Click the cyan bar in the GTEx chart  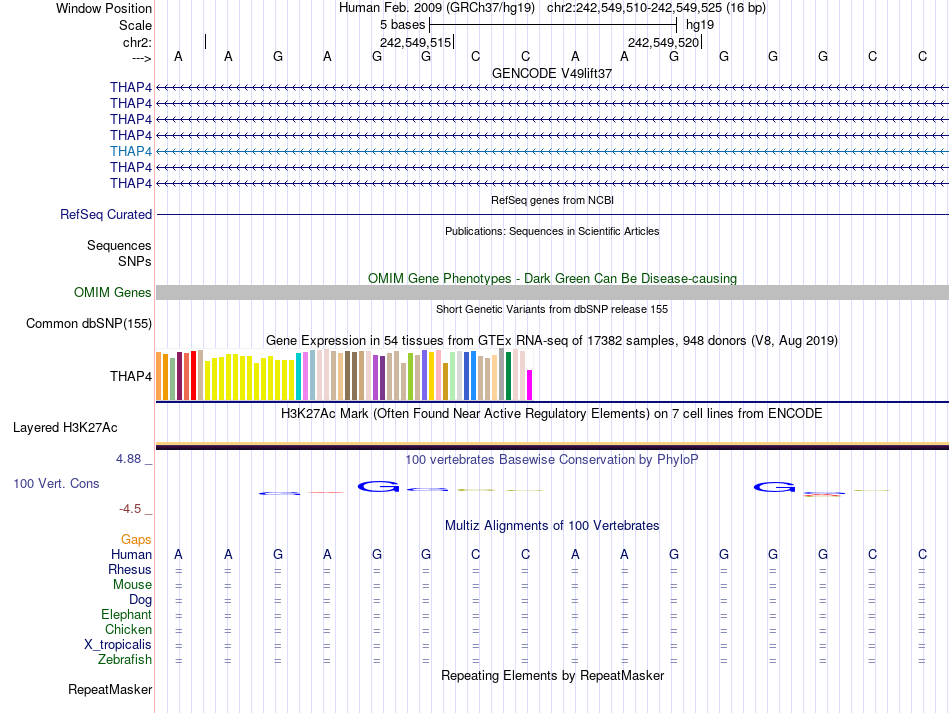(x=298, y=376)
